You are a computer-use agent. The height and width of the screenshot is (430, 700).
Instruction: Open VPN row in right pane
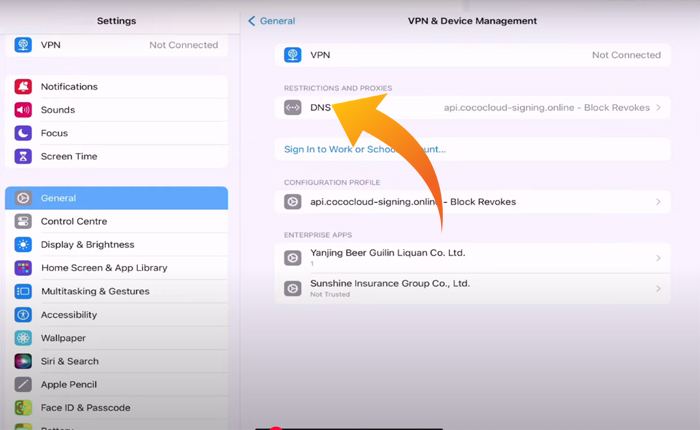472,55
